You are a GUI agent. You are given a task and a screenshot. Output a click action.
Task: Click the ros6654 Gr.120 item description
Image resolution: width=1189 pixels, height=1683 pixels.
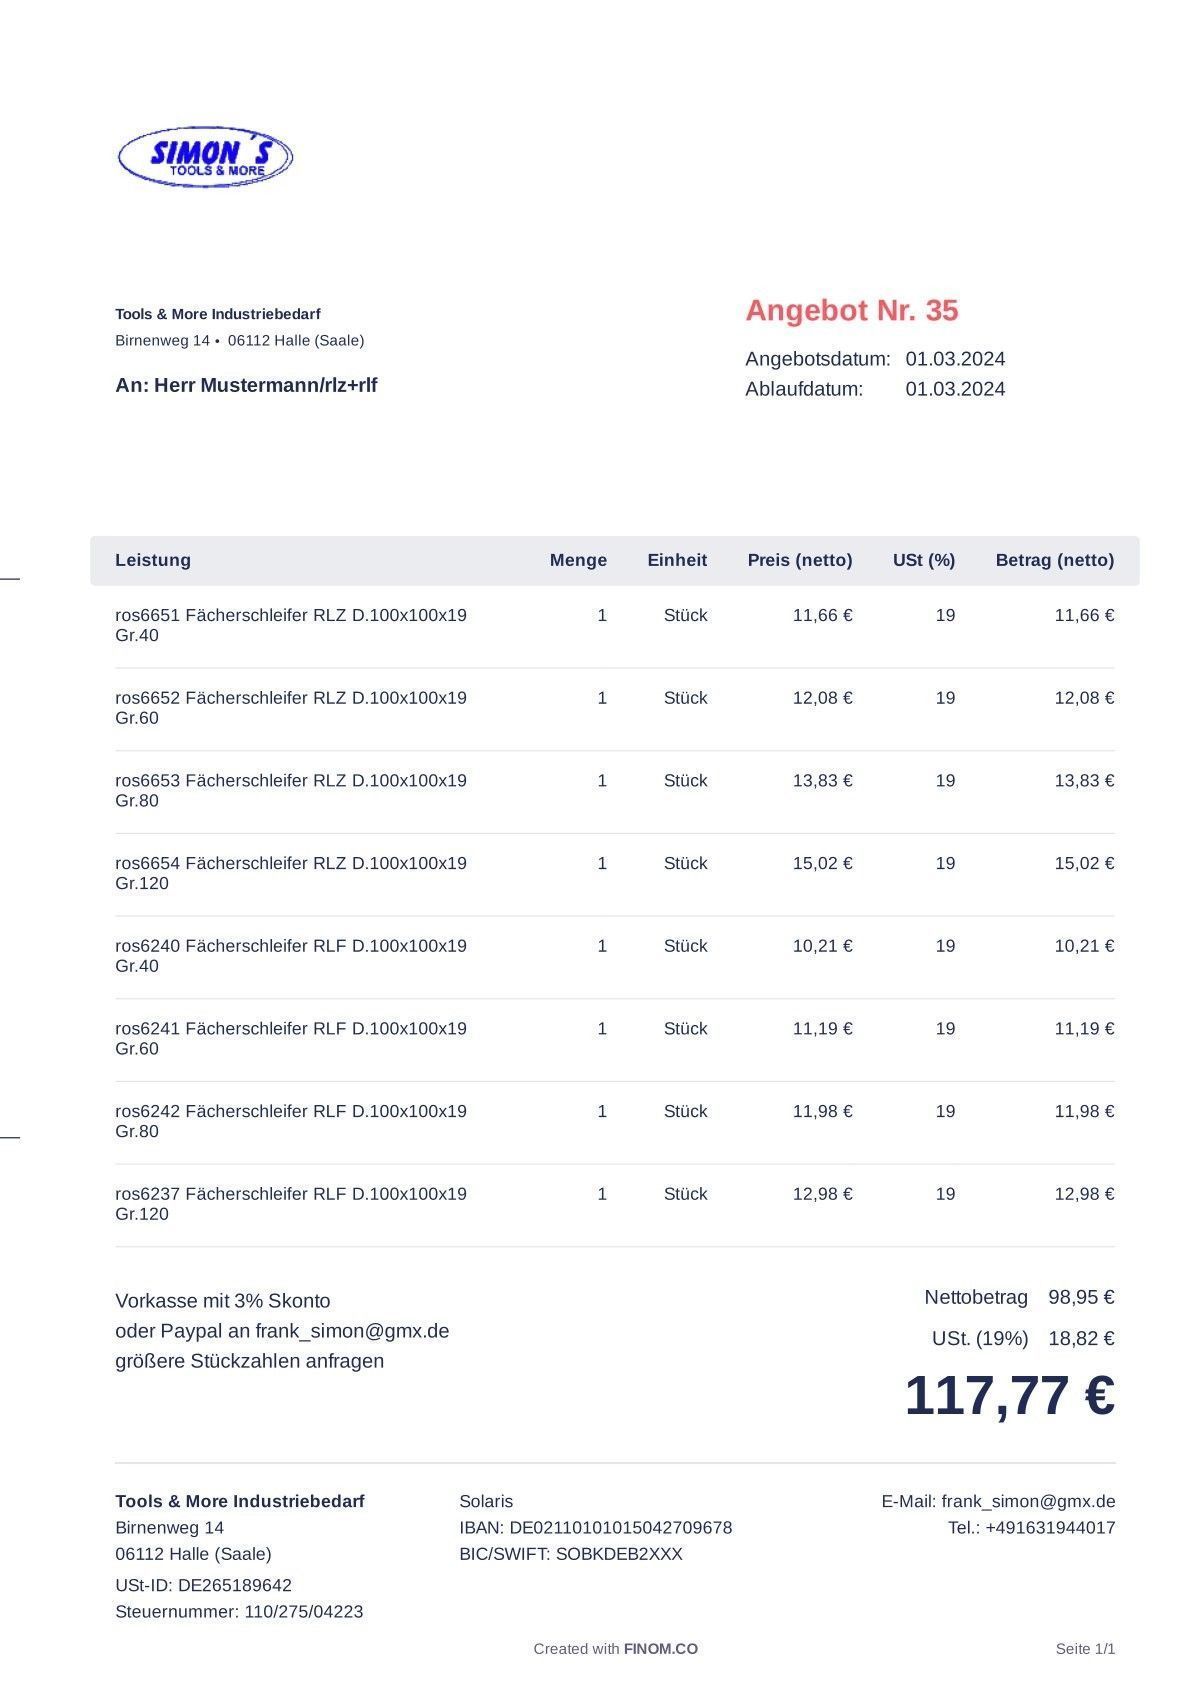[290, 873]
